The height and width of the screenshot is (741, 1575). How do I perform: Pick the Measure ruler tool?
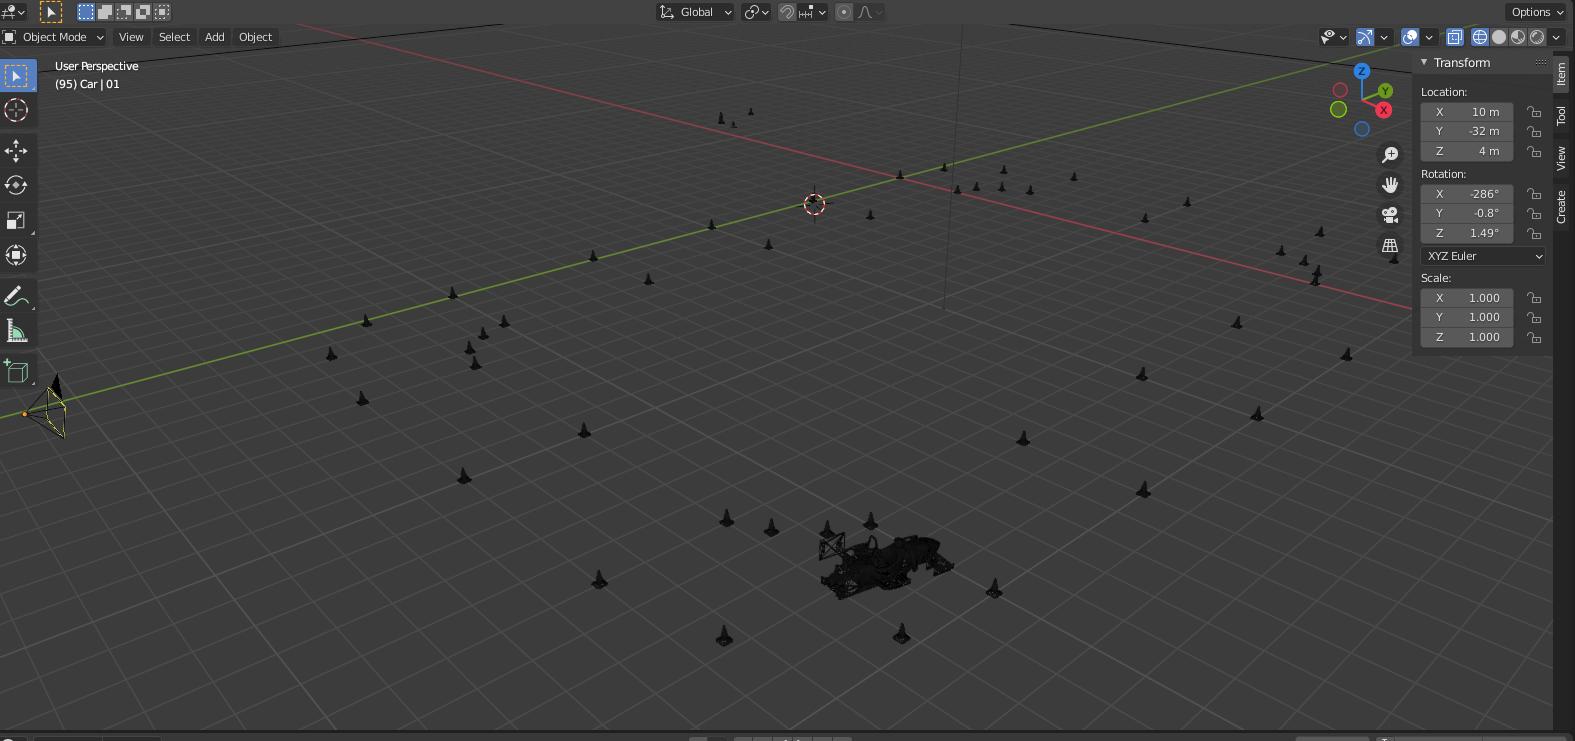point(17,331)
